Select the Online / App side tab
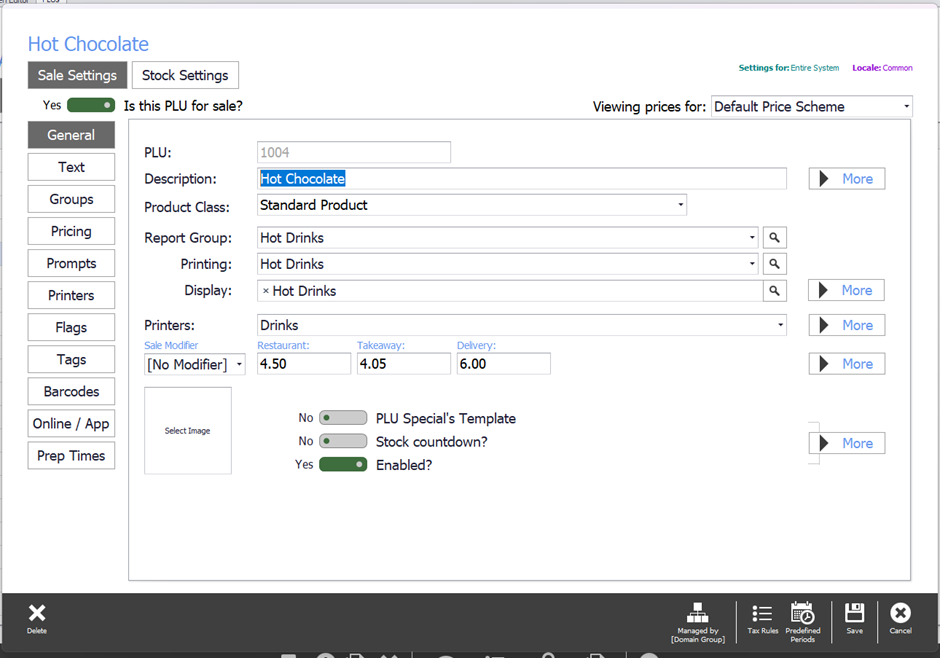Screen dimensions: 940x658 [71, 424]
